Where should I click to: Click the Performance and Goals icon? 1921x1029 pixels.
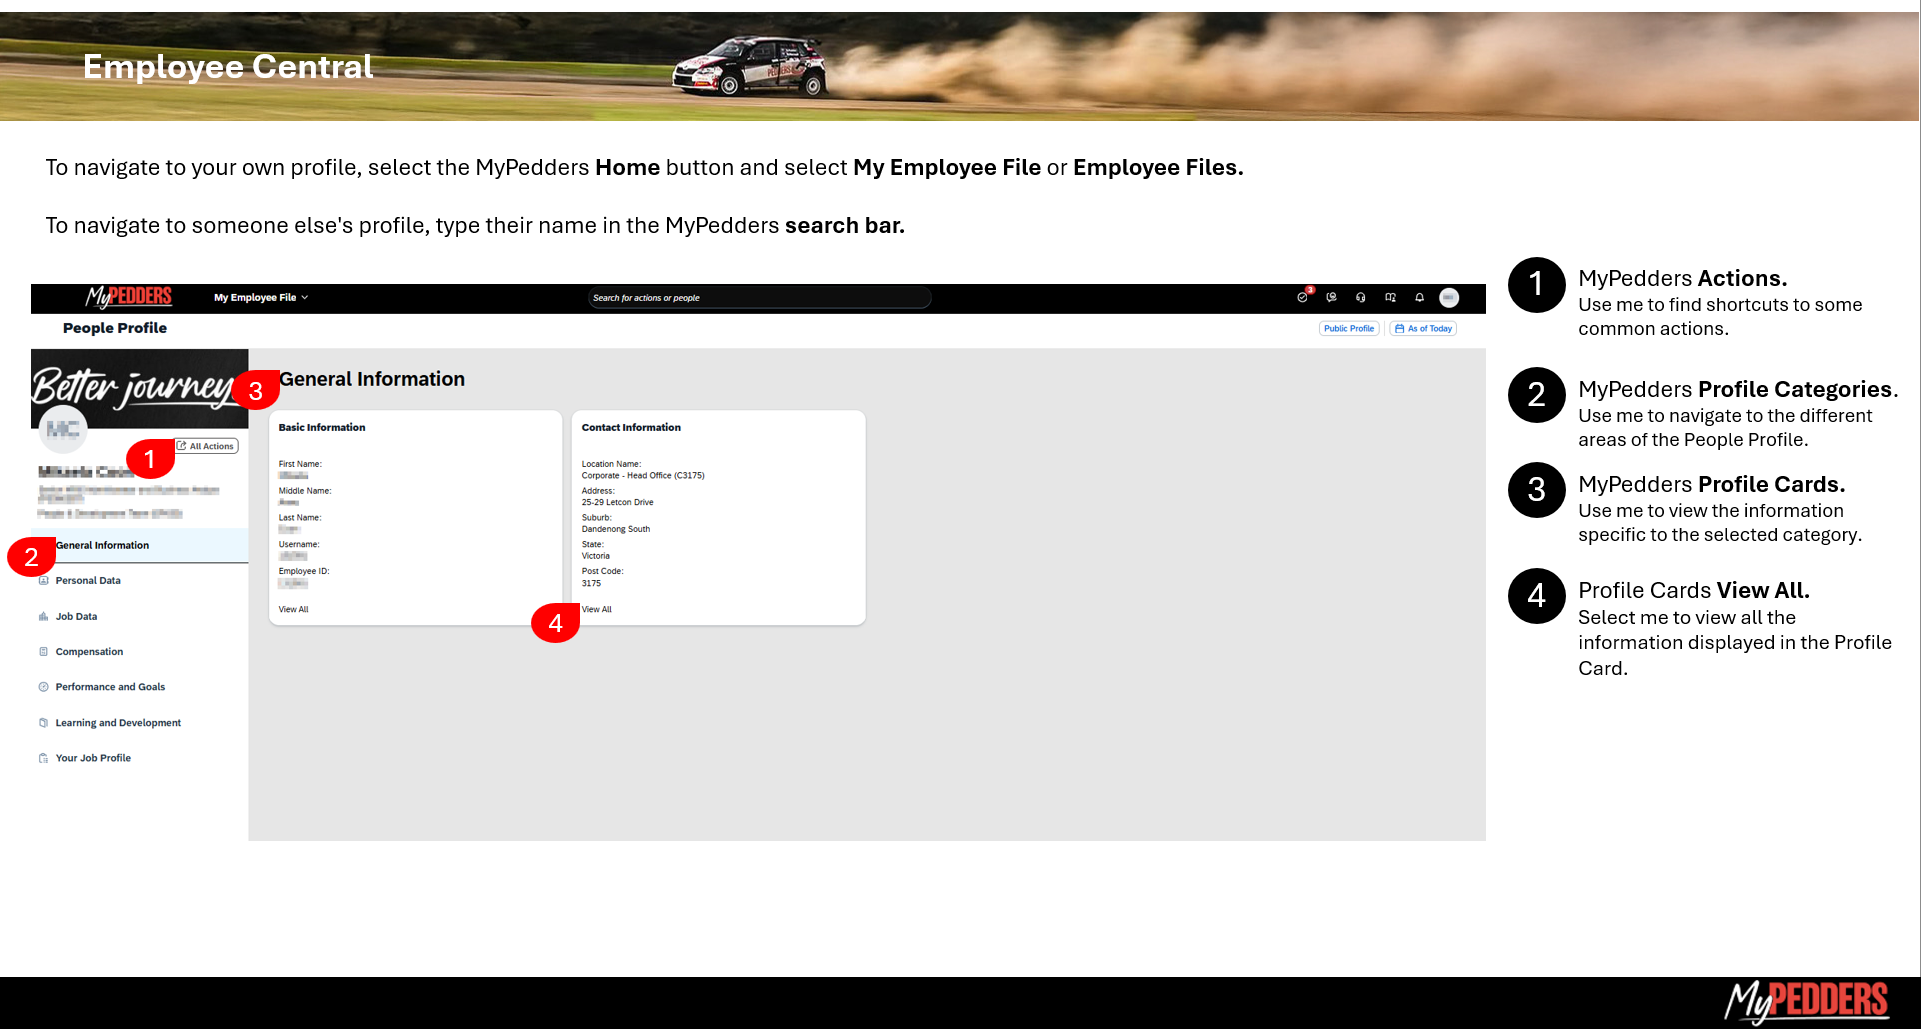(x=43, y=687)
